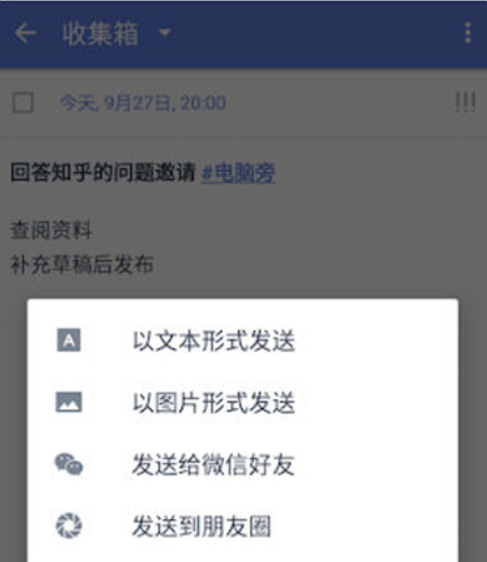The width and height of the screenshot is (487, 562).
Task: Tap the back arrow icon
Action: pyautogui.click(x=25, y=33)
